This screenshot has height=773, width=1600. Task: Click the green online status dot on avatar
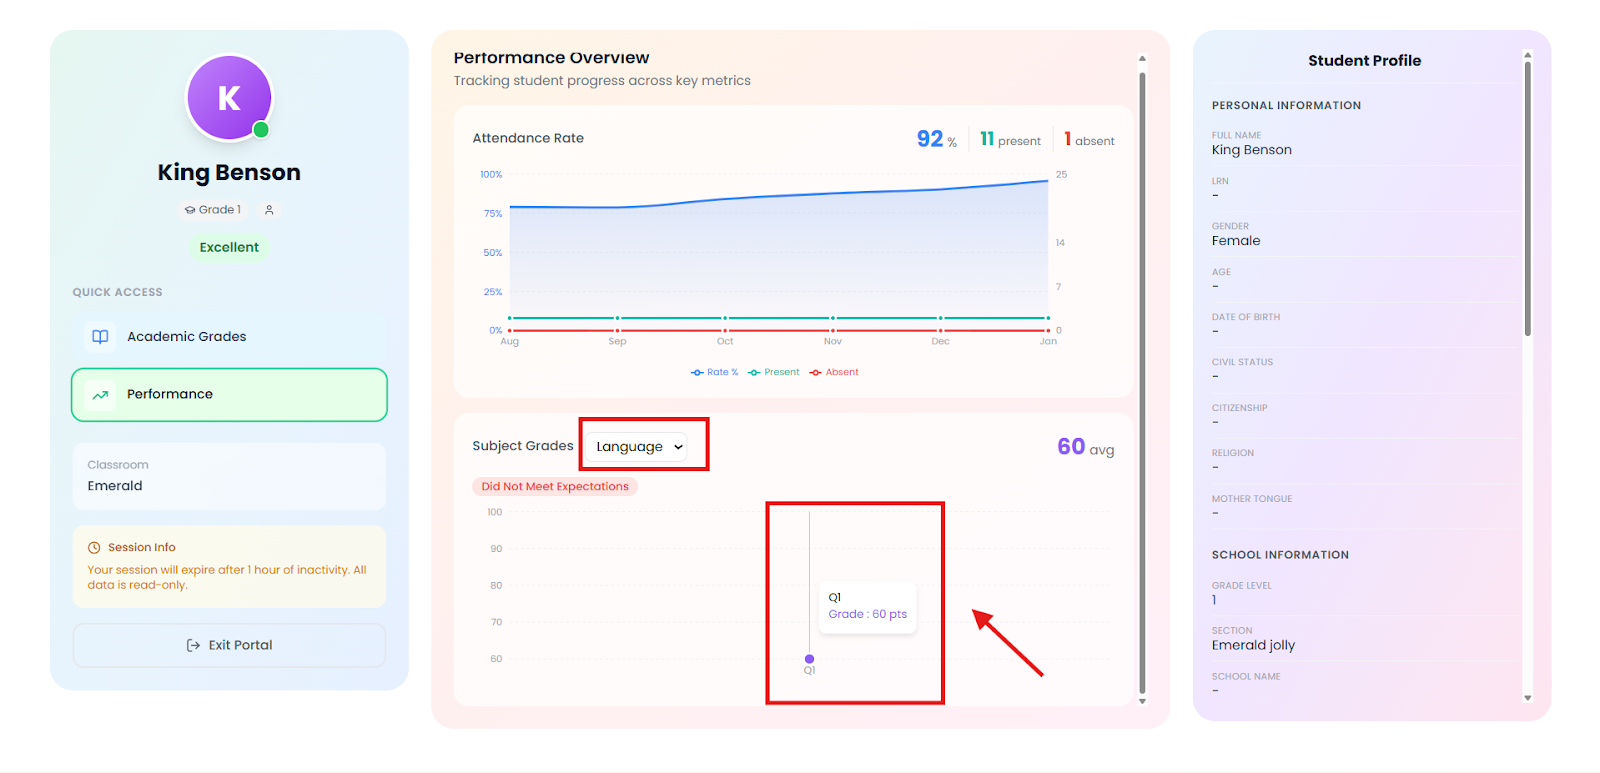click(261, 130)
